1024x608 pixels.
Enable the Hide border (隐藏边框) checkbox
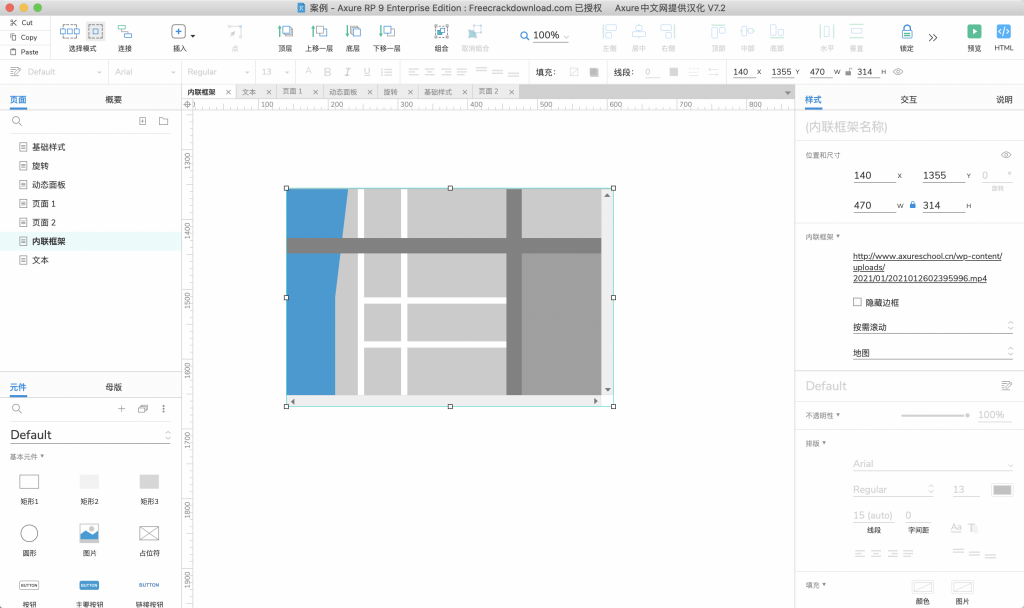pyautogui.click(x=857, y=302)
